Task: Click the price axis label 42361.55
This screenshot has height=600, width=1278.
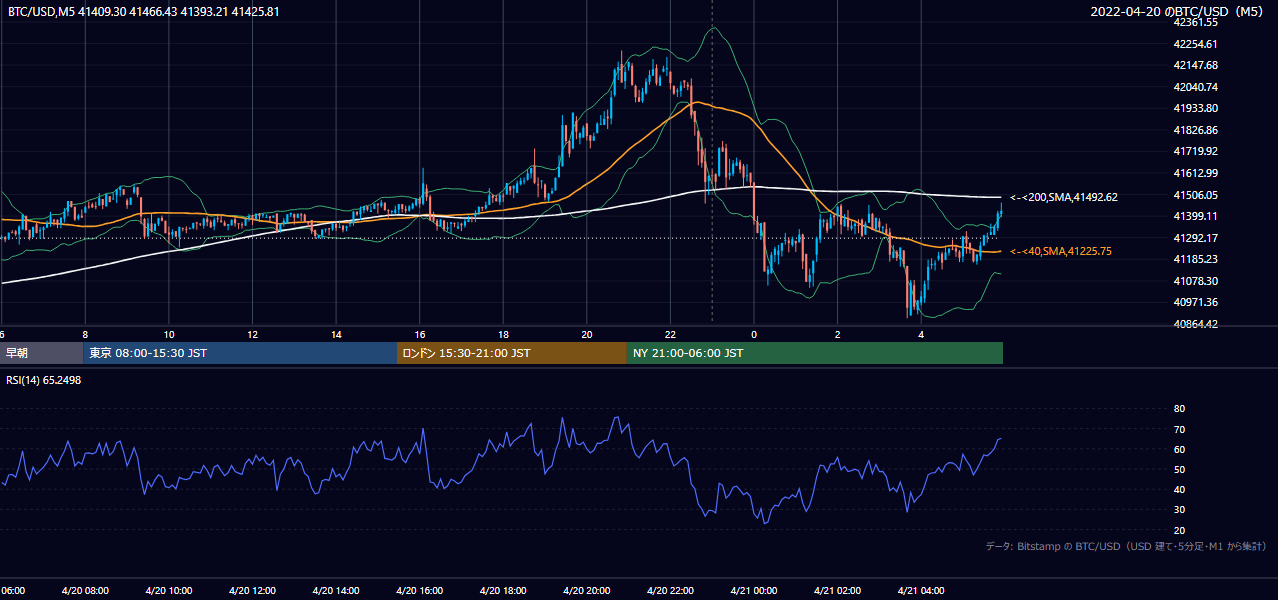Action: 1197,22
